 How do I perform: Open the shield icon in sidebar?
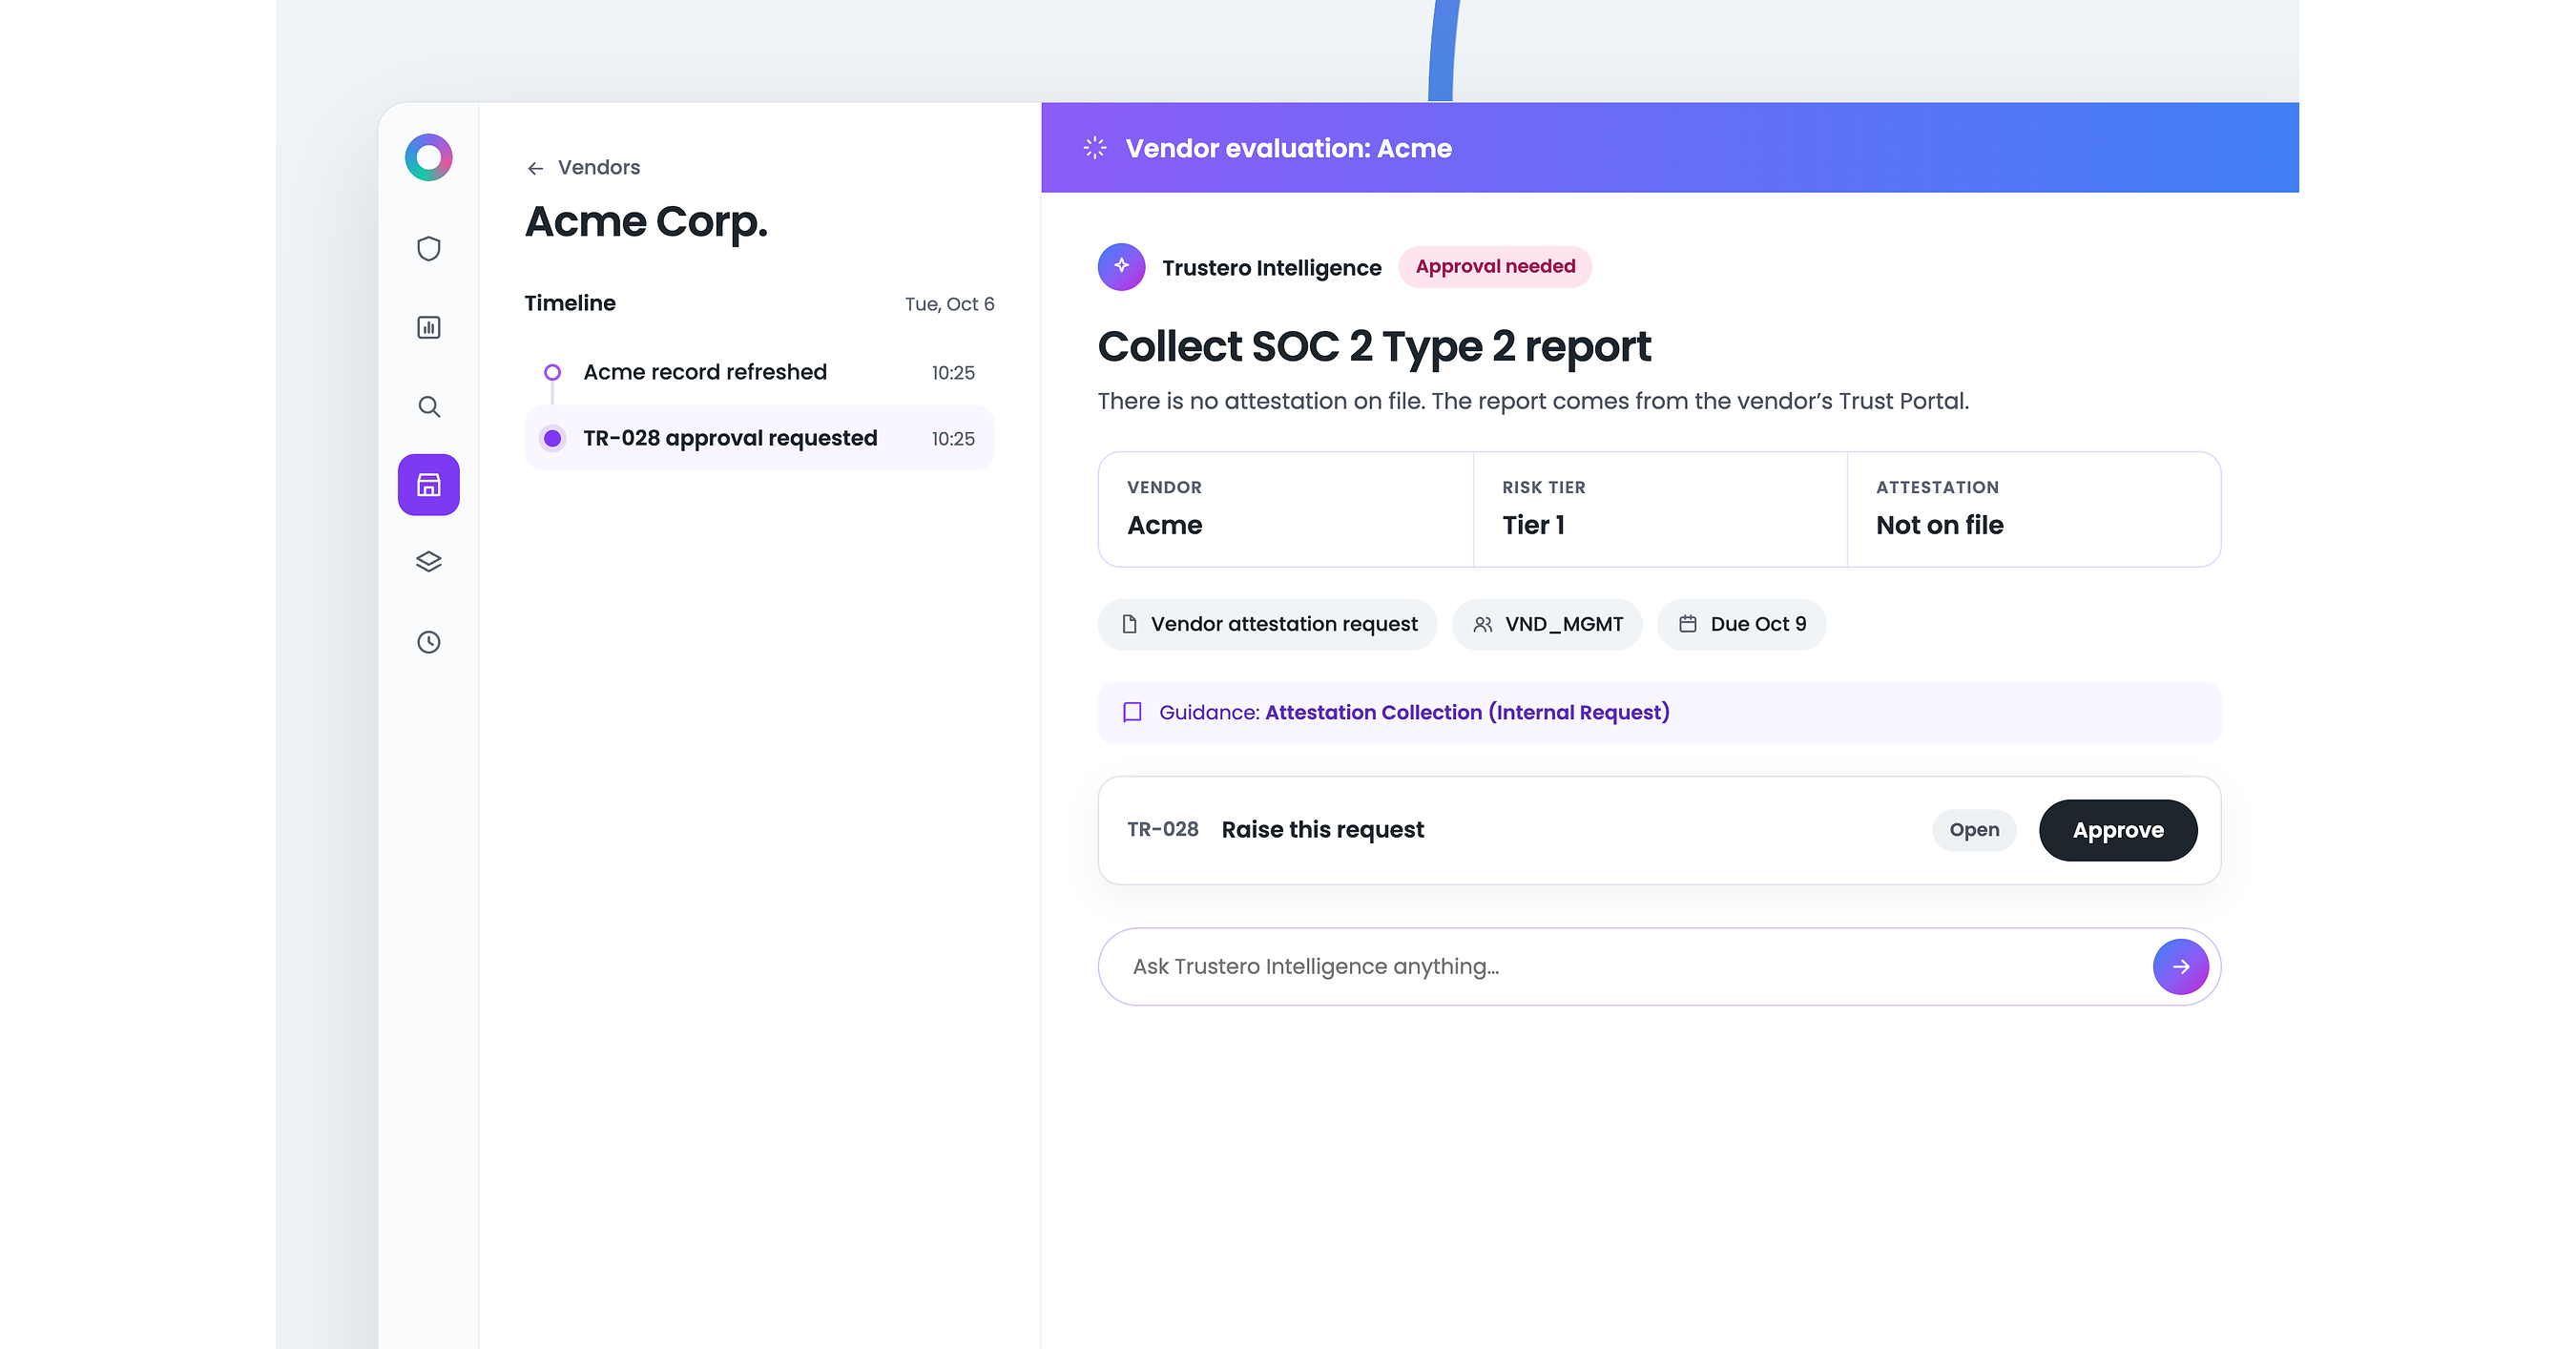[x=428, y=248]
